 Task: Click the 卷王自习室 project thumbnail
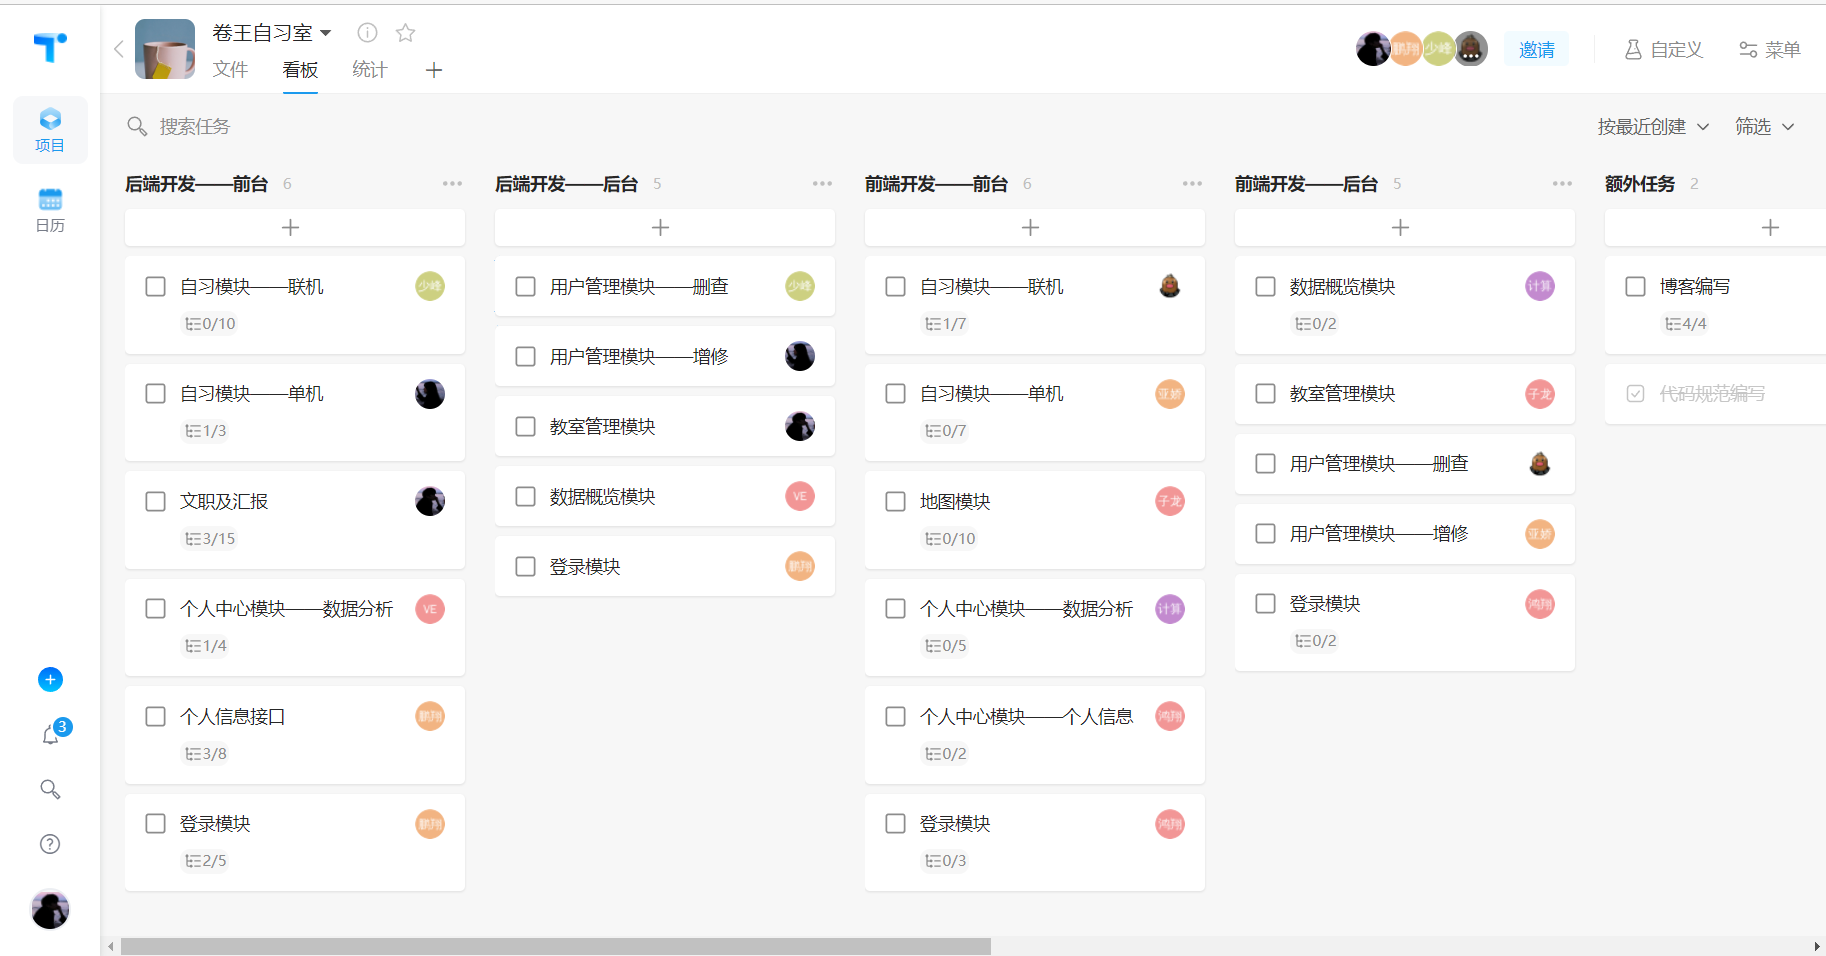(165, 49)
